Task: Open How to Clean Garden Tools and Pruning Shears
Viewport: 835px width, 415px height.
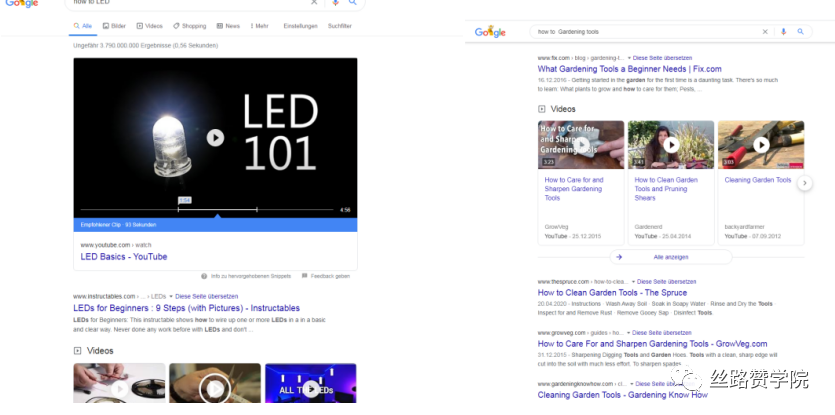Action: 666,189
